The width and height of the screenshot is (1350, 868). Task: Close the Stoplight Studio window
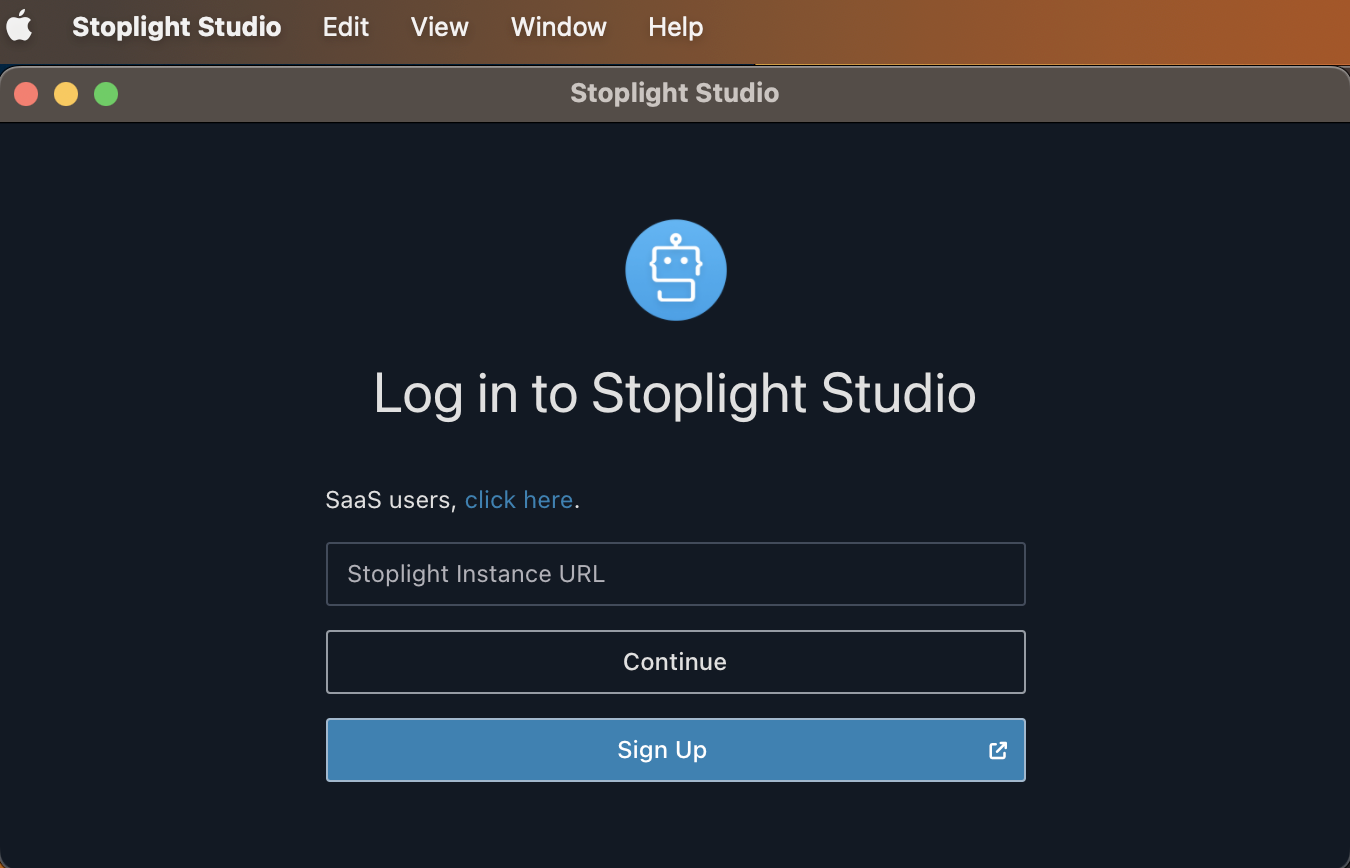pos(26,94)
